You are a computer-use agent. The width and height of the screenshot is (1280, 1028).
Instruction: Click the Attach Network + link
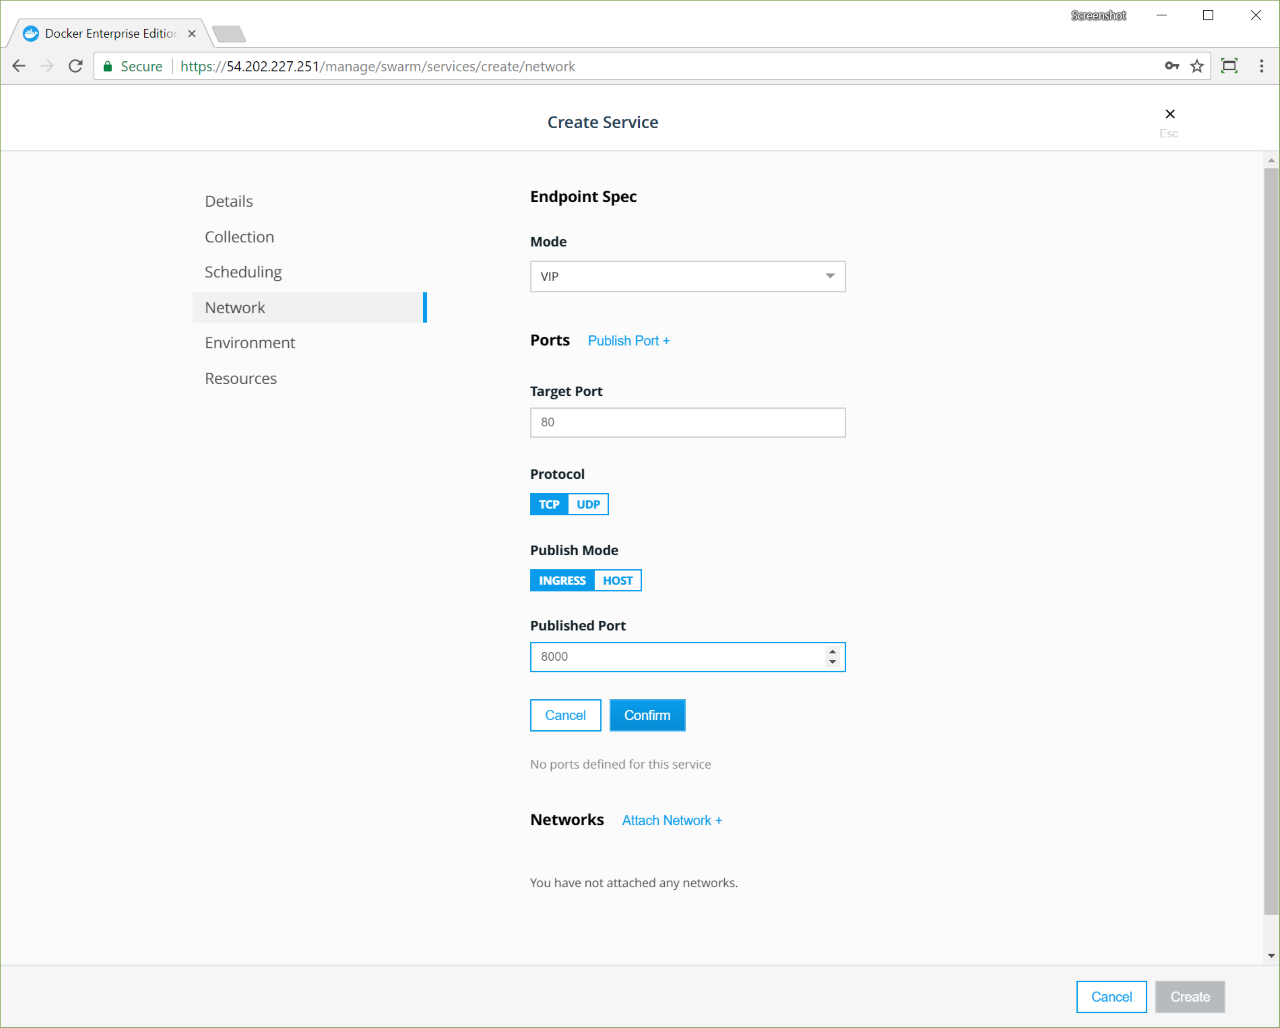[671, 821]
